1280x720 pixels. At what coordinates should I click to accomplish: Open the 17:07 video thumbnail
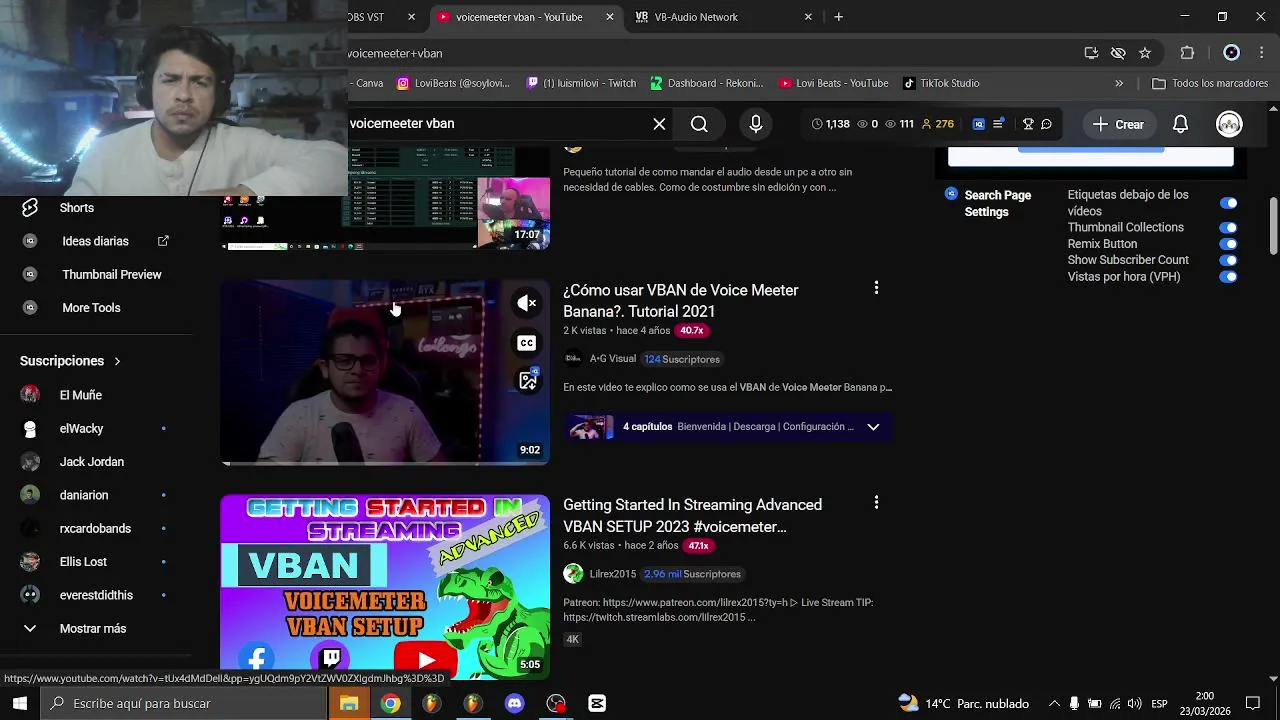pyautogui.click(x=385, y=198)
